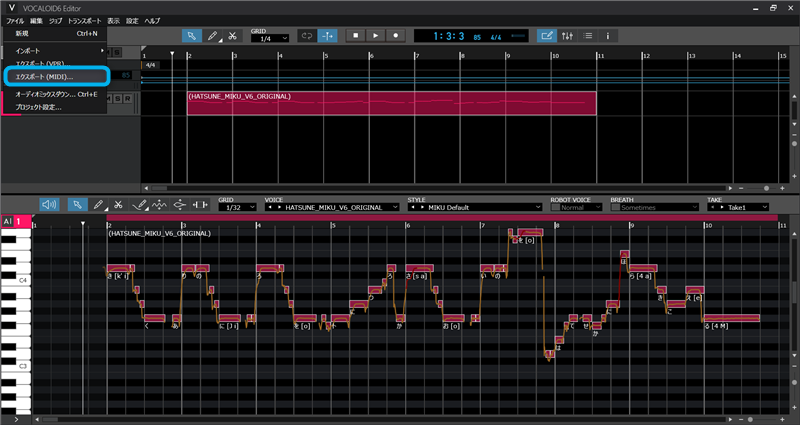Open the ヘルプ menu
Image resolution: width=800 pixels, height=425 pixels.
152,21
